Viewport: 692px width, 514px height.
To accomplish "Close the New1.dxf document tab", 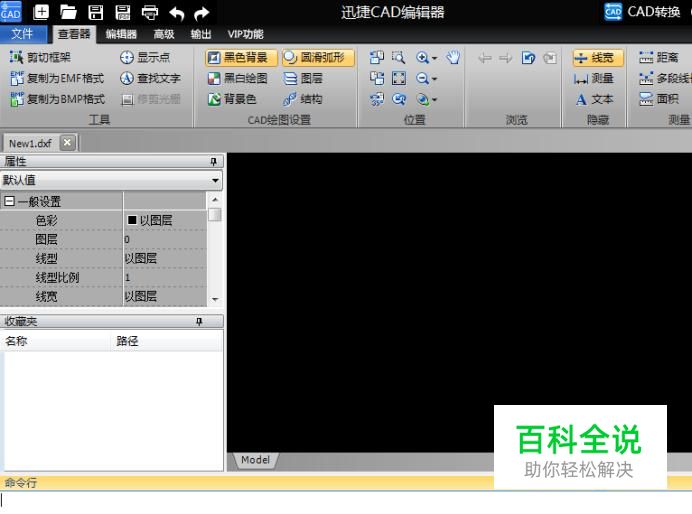I will click(67, 142).
